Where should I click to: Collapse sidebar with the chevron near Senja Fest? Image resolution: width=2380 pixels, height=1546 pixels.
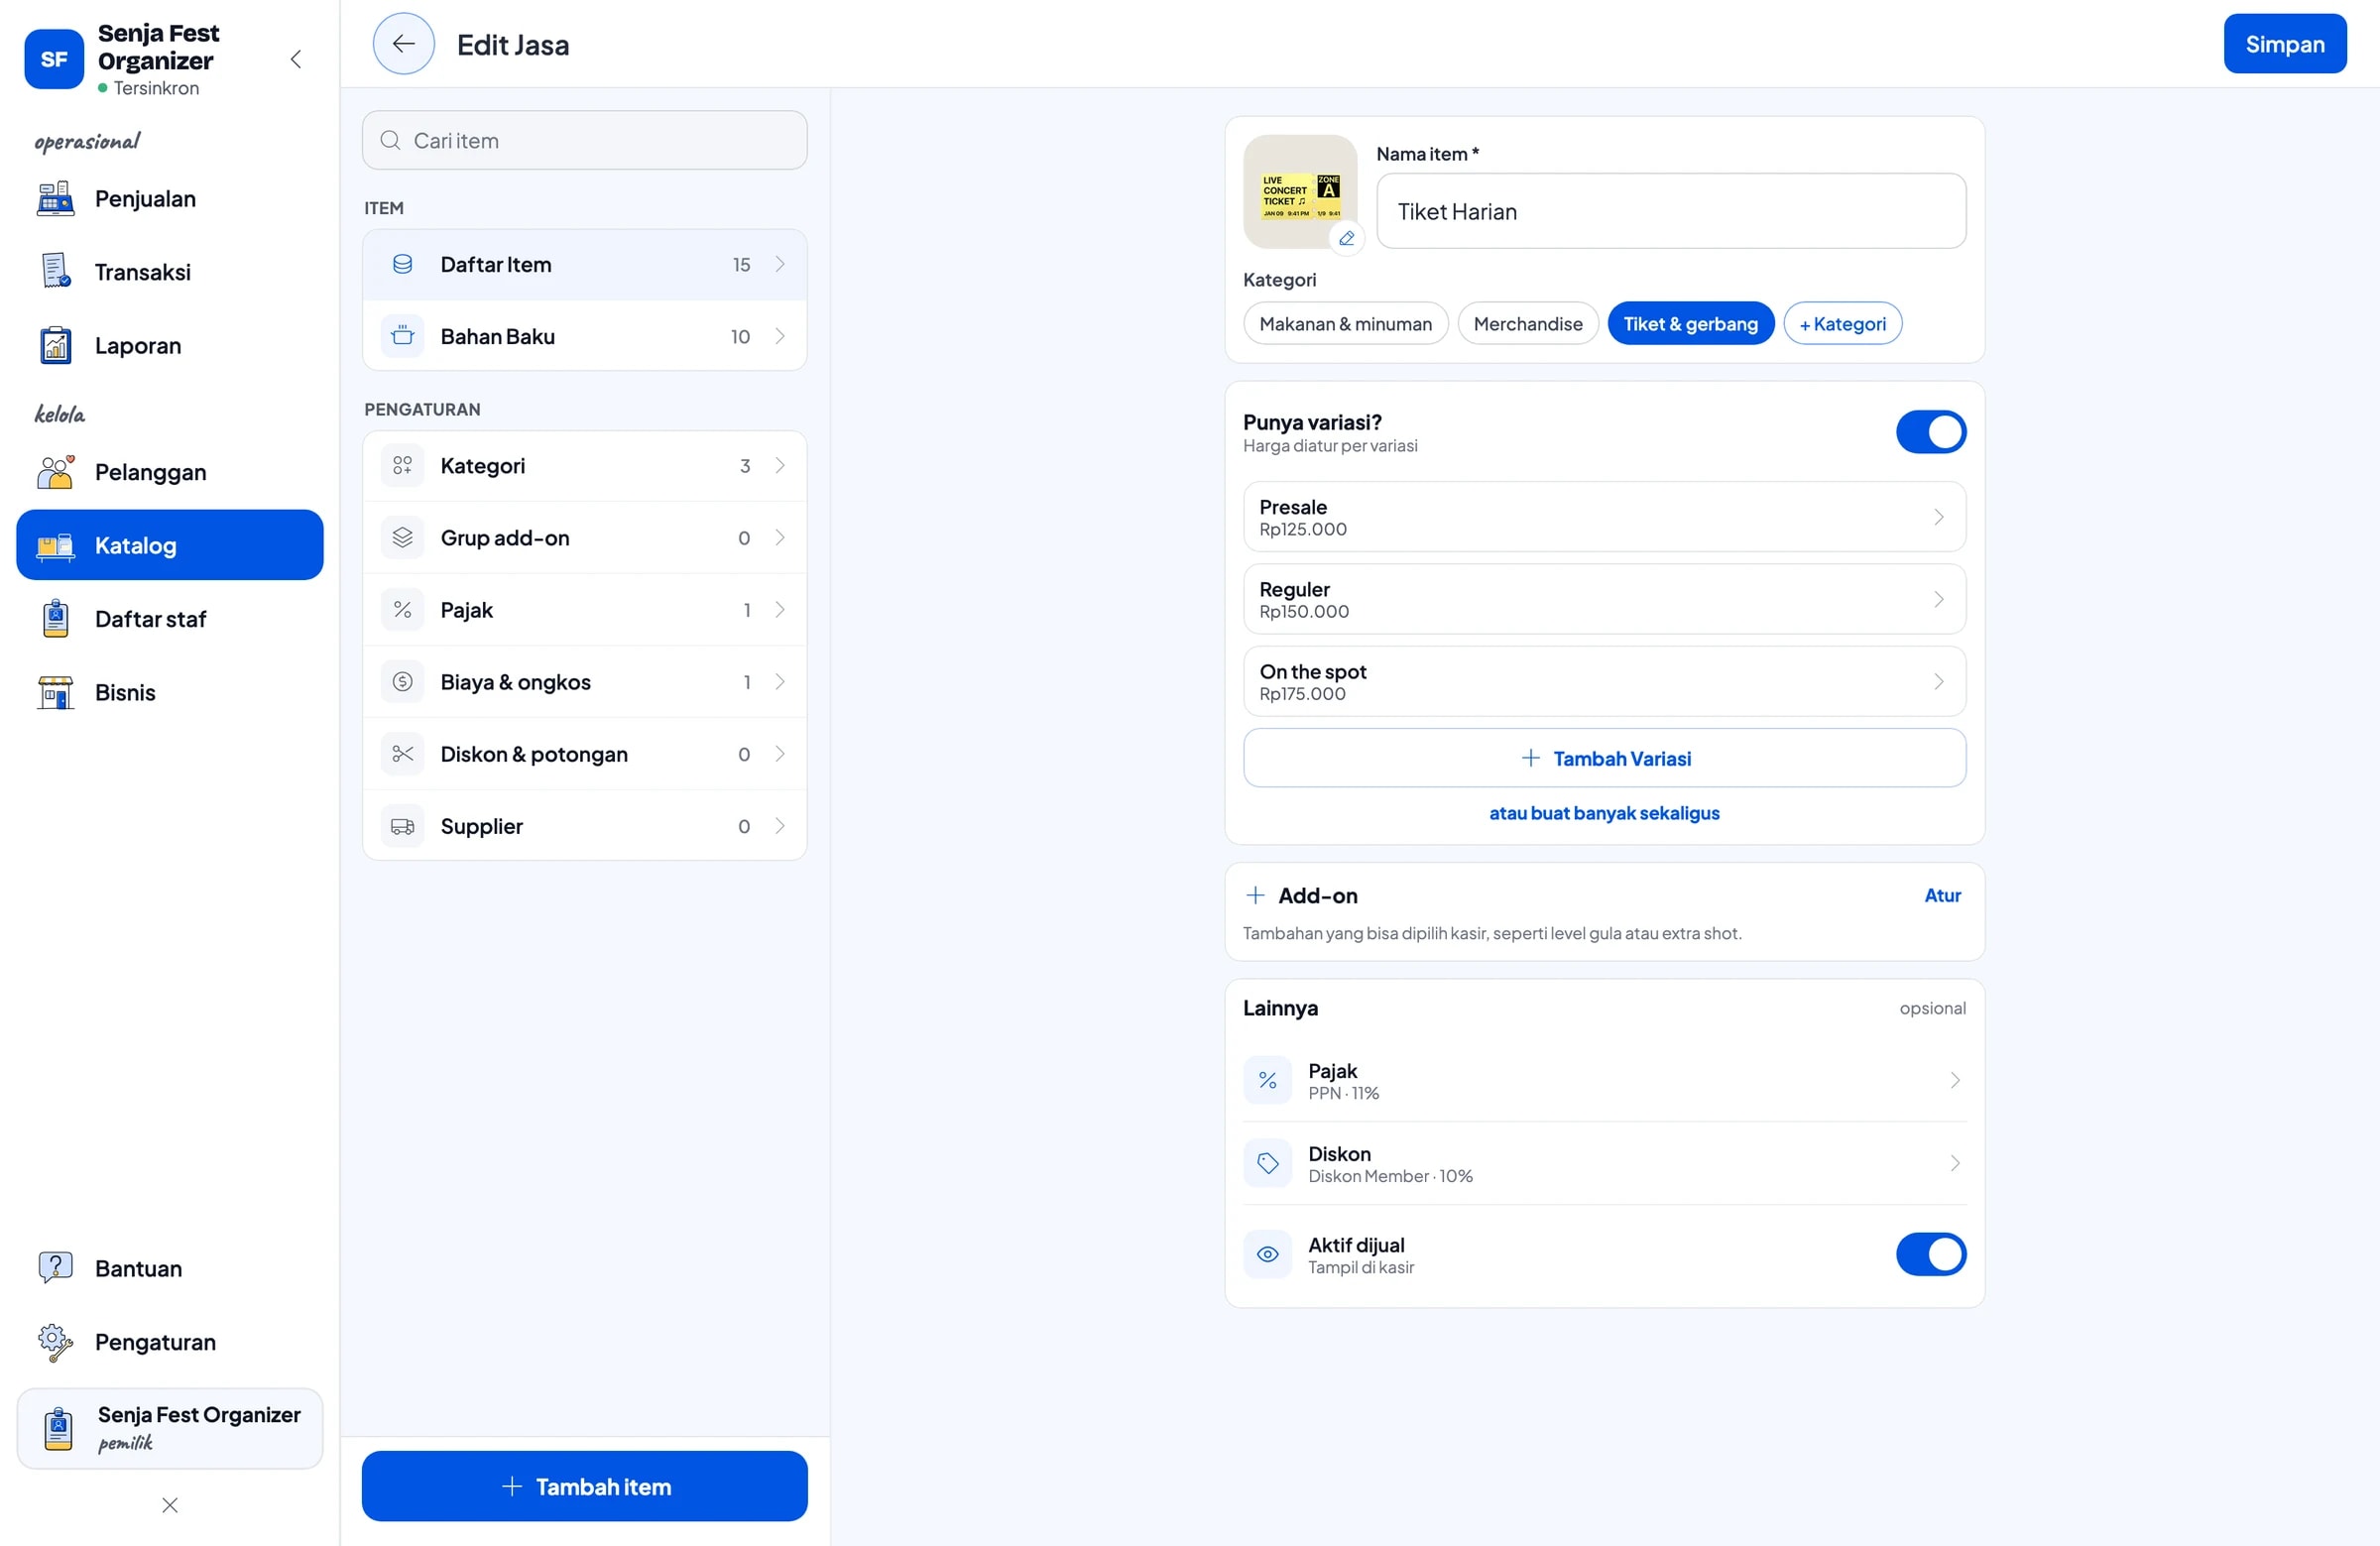(x=296, y=59)
